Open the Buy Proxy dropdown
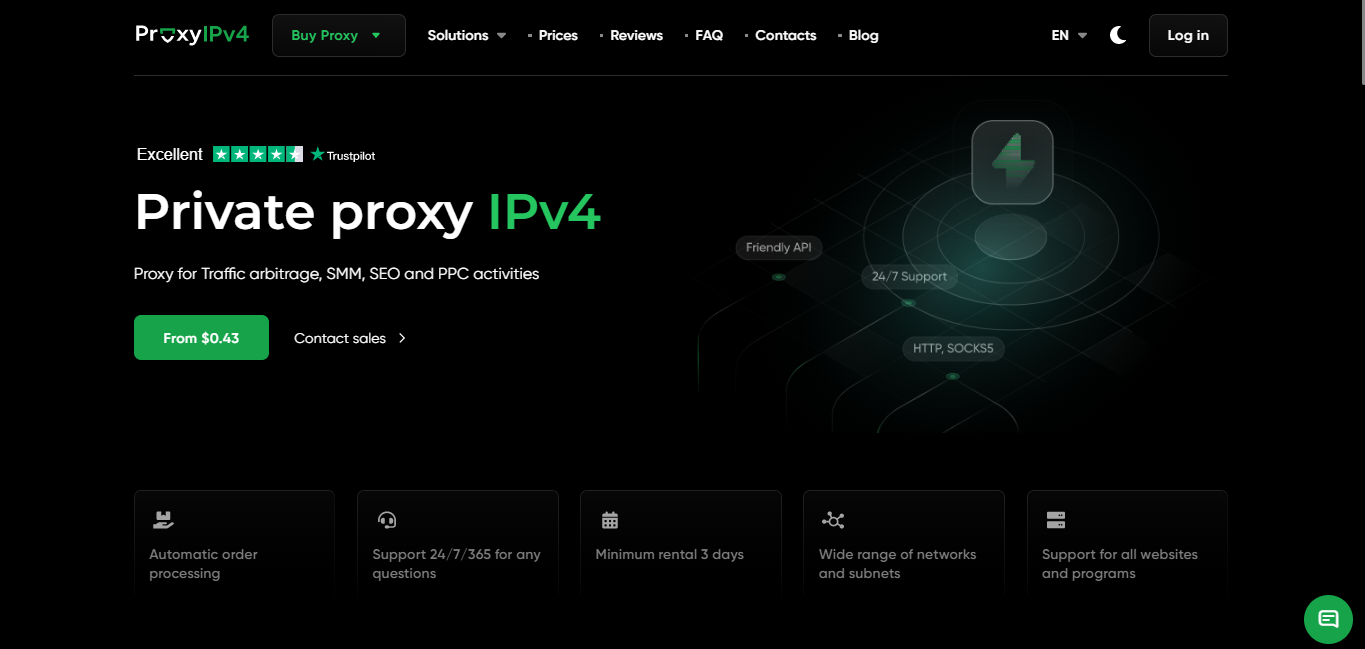The width and height of the screenshot is (1365, 649). 338,35
